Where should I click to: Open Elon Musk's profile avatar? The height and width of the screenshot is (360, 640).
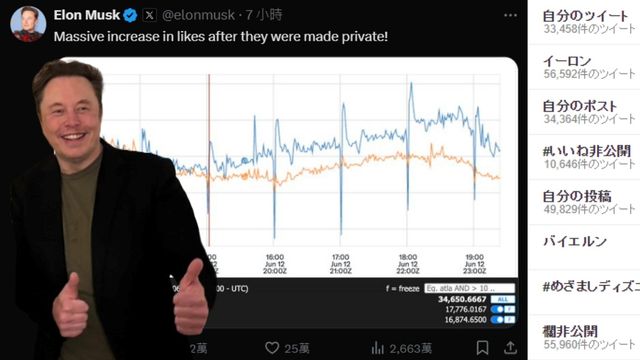pyautogui.click(x=28, y=24)
